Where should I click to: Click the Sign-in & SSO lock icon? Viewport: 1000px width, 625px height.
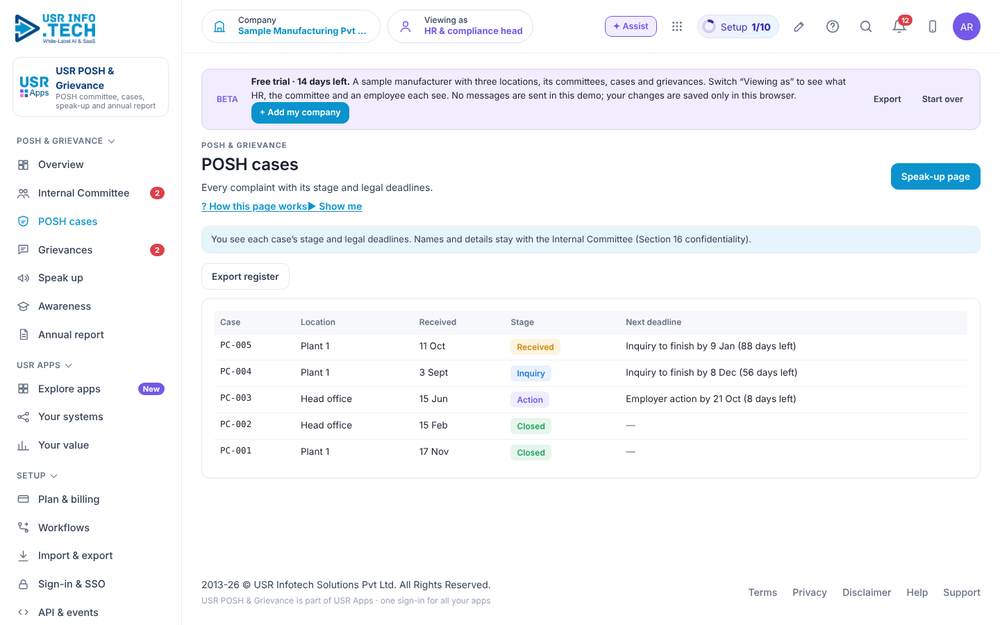(x=23, y=584)
